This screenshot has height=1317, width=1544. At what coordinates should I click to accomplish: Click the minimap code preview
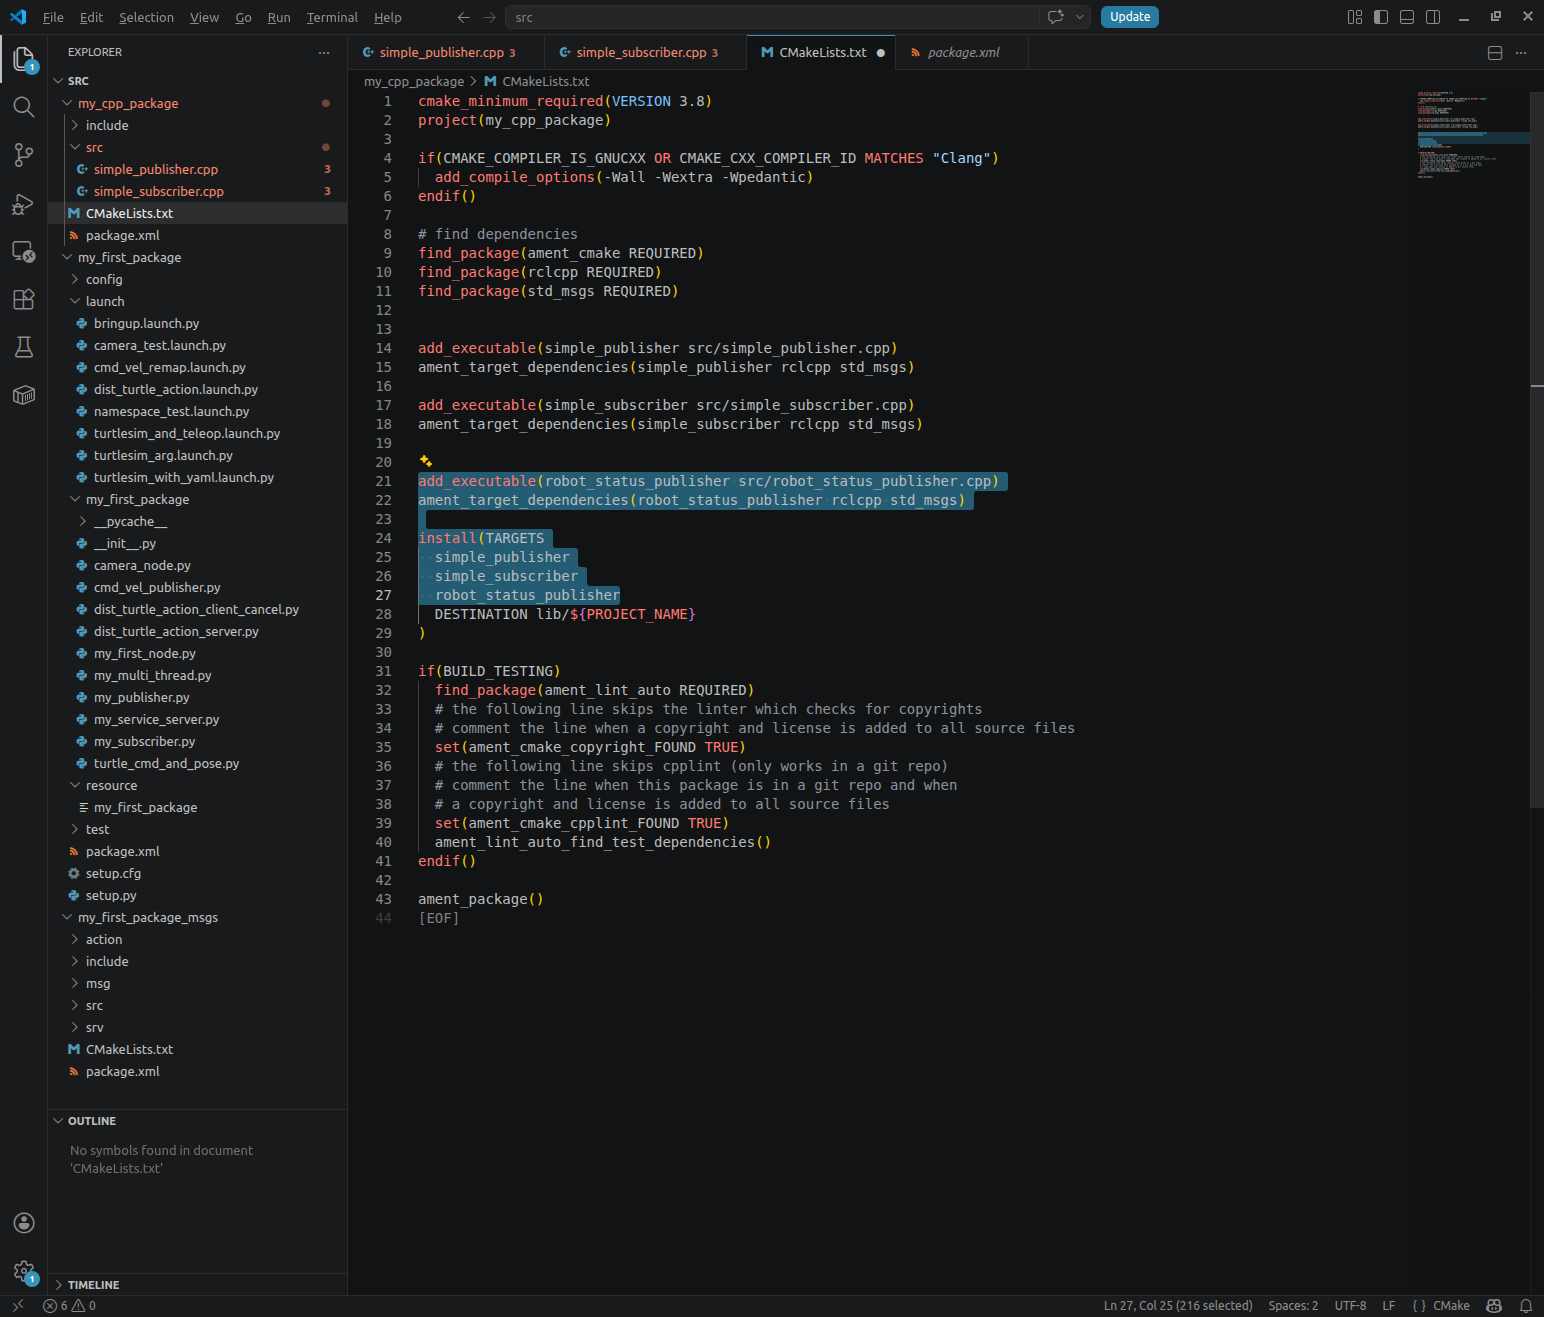[1473, 135]
